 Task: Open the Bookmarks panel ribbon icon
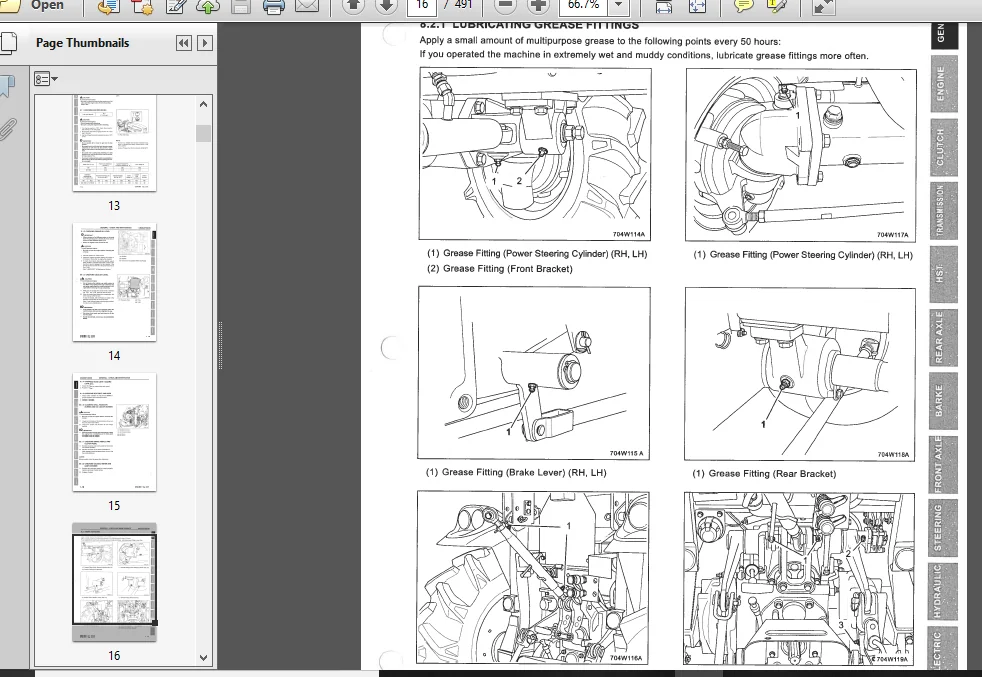(8, 86)
